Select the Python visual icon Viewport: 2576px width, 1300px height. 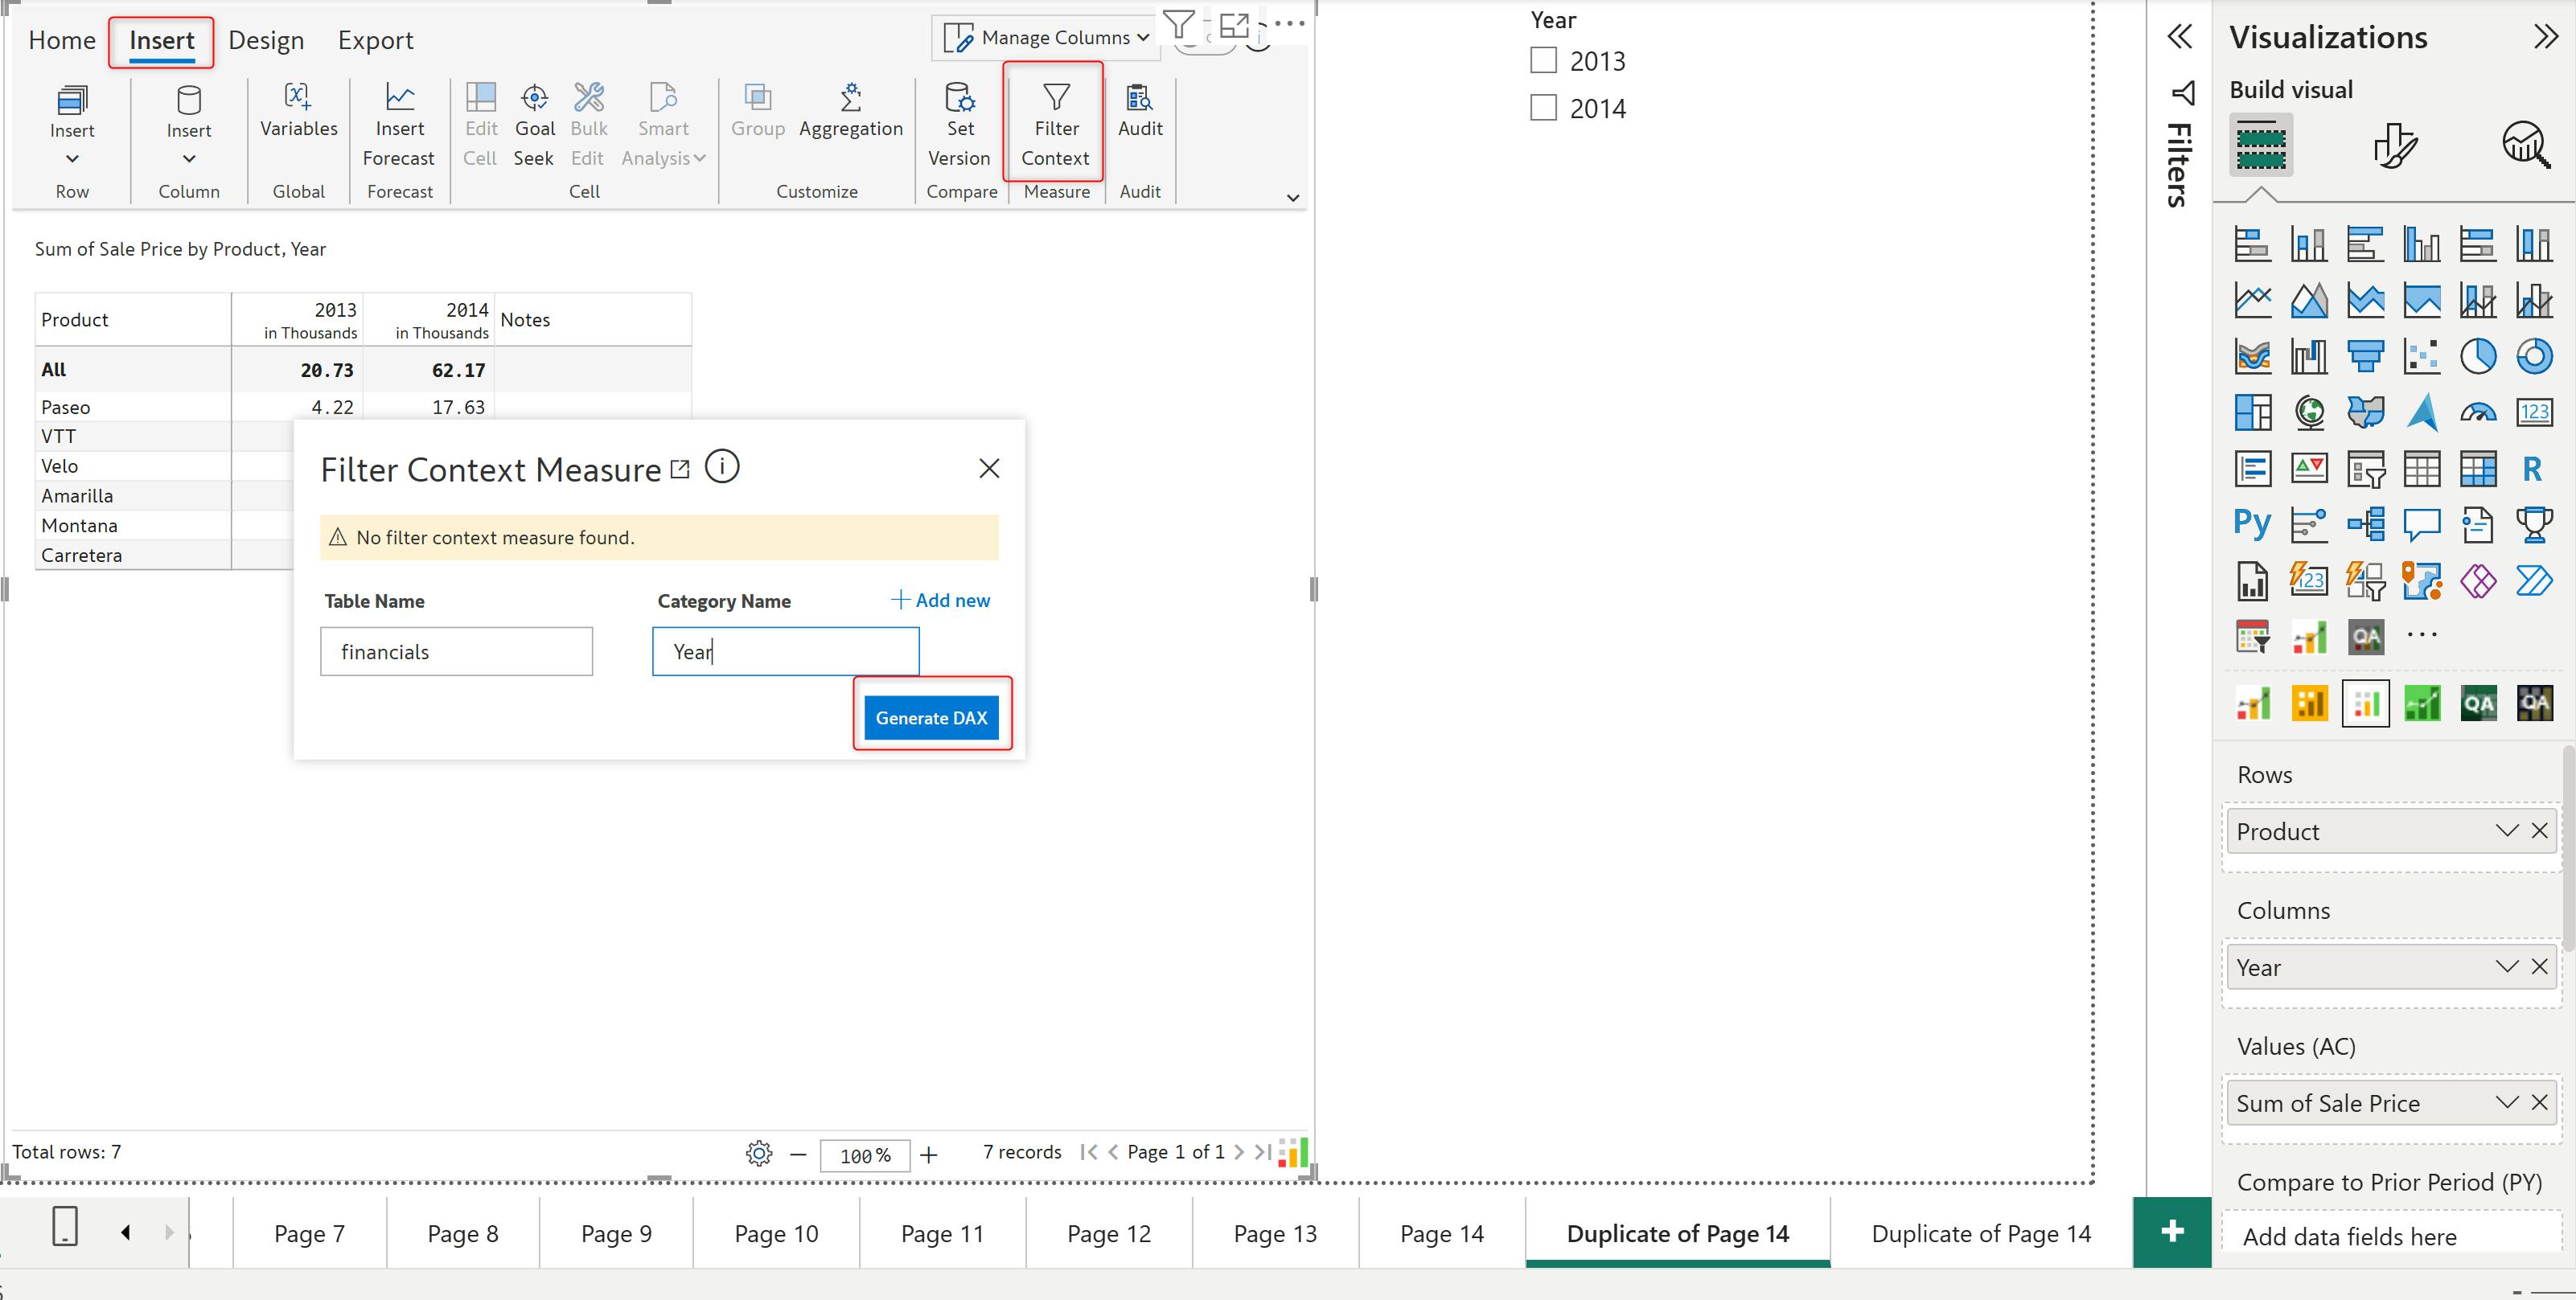pyautogui.click(x=2252, y=523)
